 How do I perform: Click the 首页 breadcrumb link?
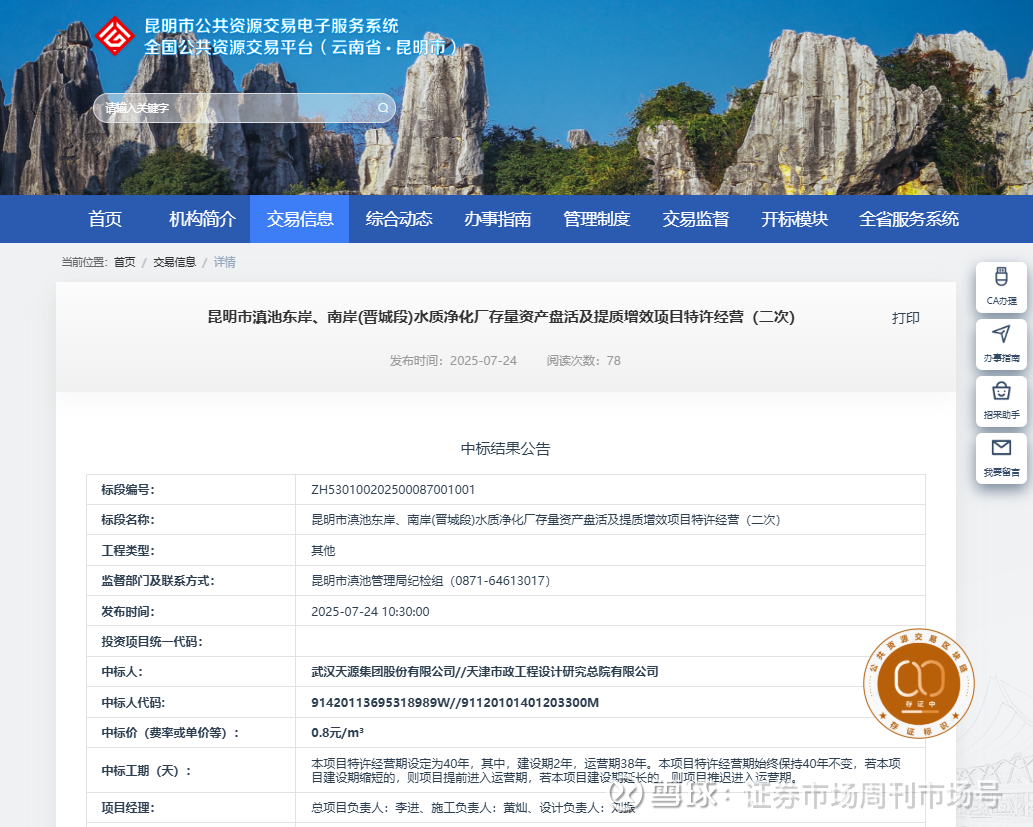click(125, 262)
